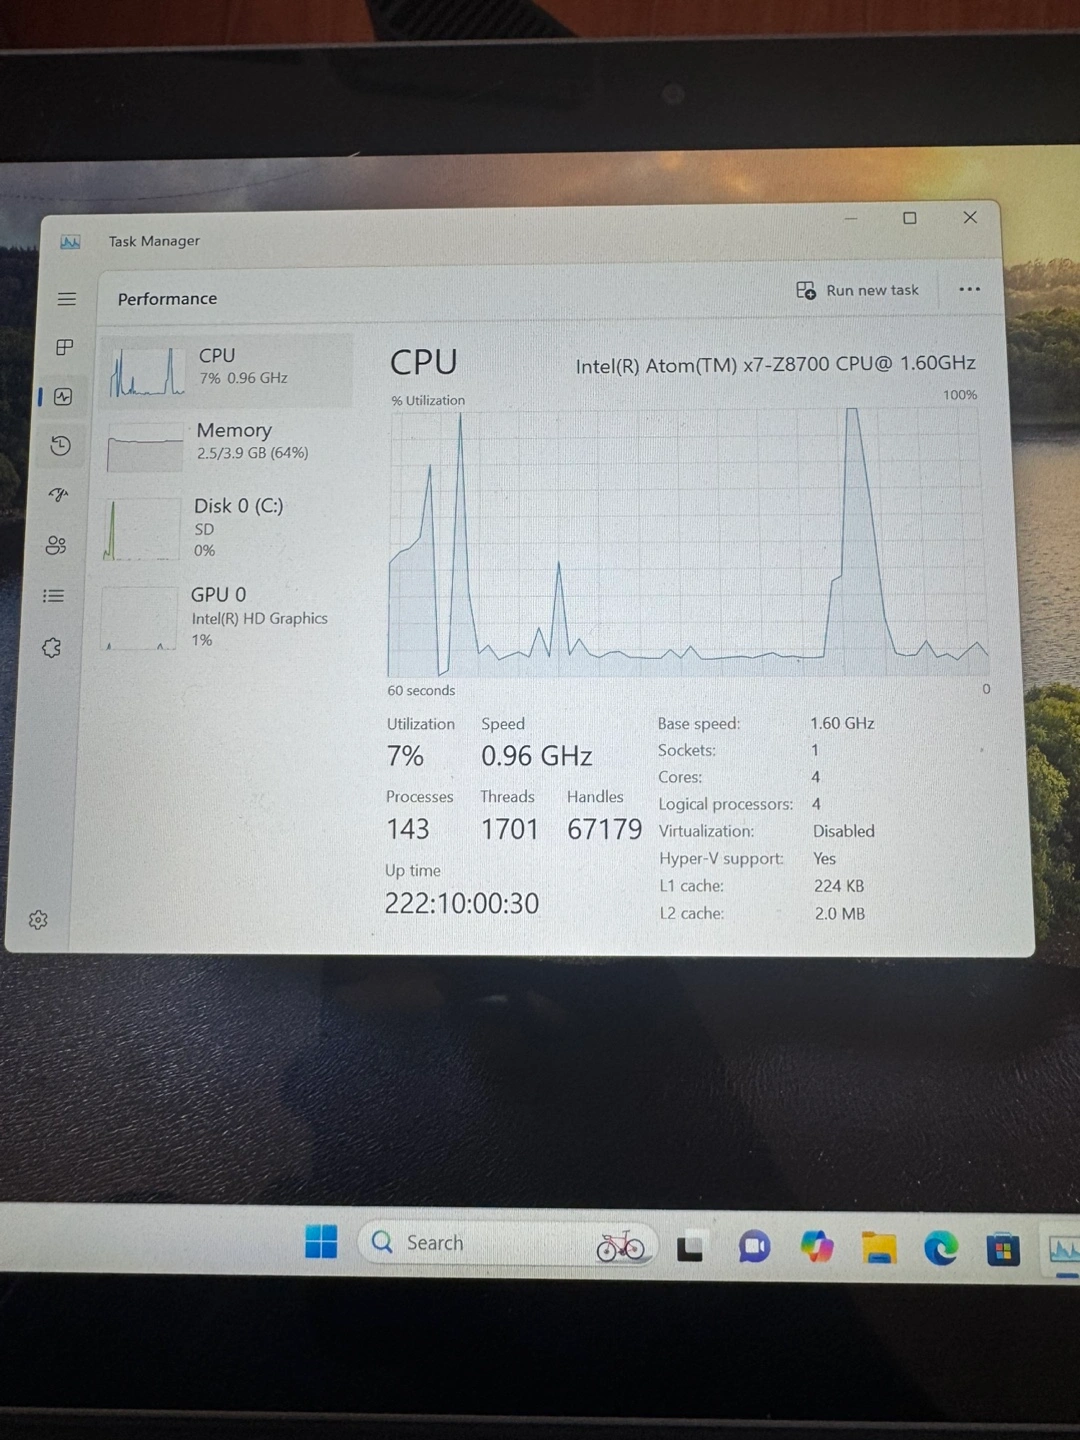This screenshot has height=1440, width=1080.
Task: Open the Users page icon
Action: (x=56, y=545)
